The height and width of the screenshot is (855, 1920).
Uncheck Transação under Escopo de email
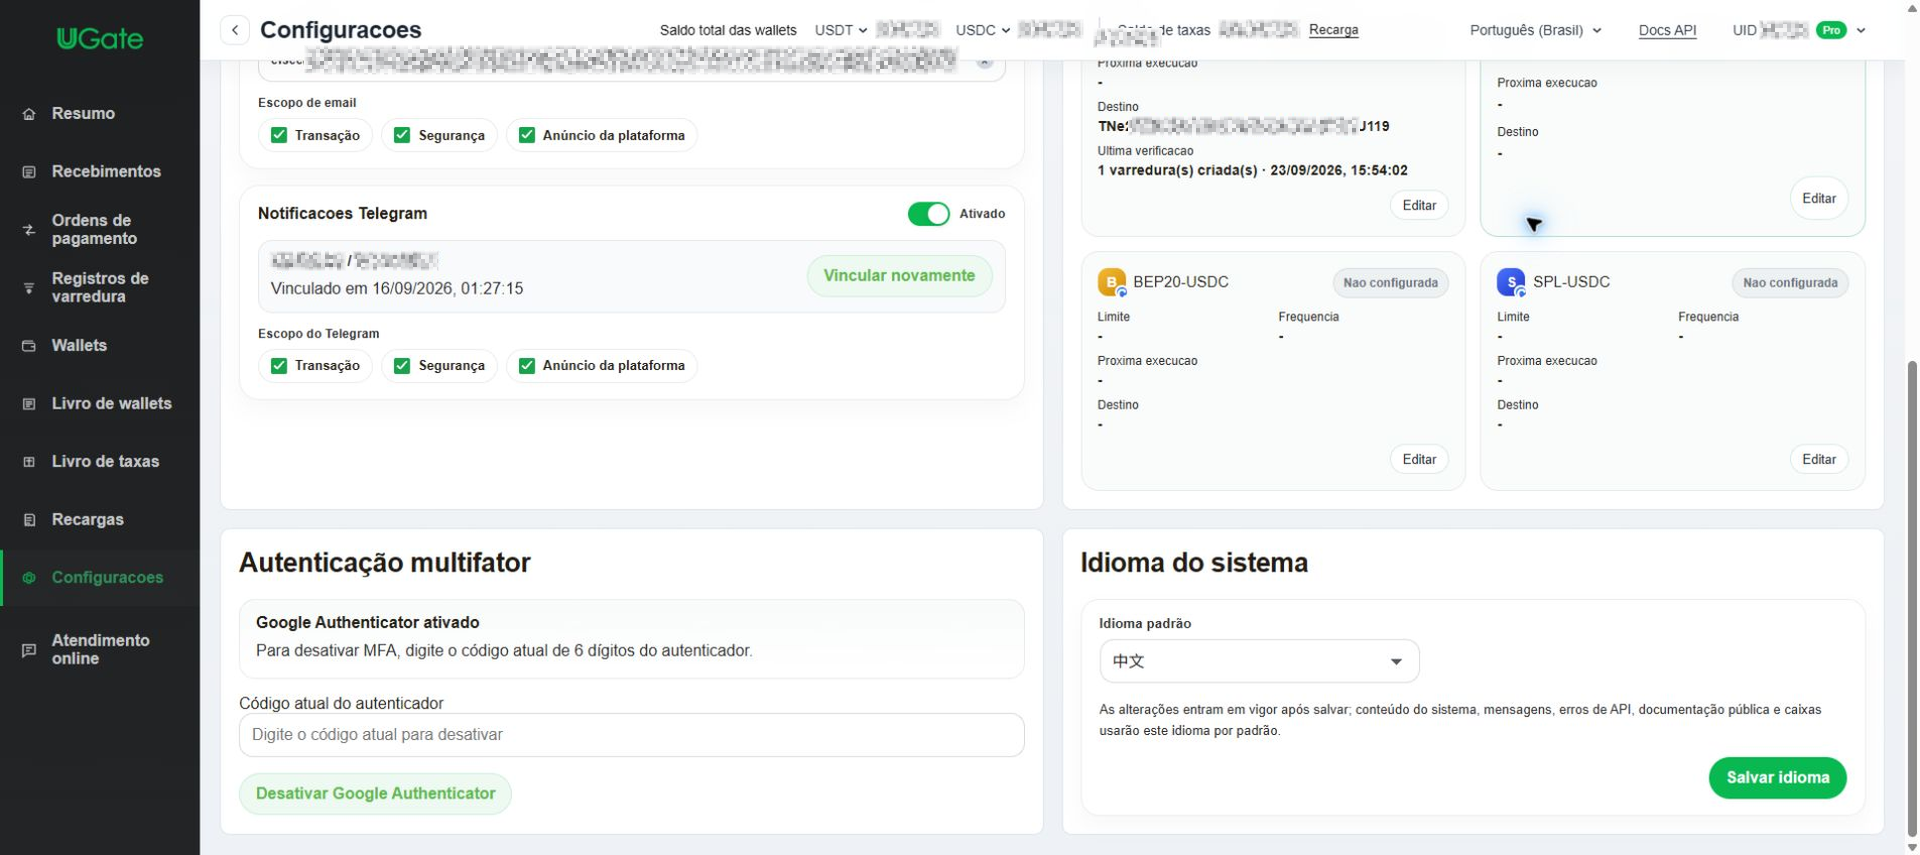click(x=279, y=135)
